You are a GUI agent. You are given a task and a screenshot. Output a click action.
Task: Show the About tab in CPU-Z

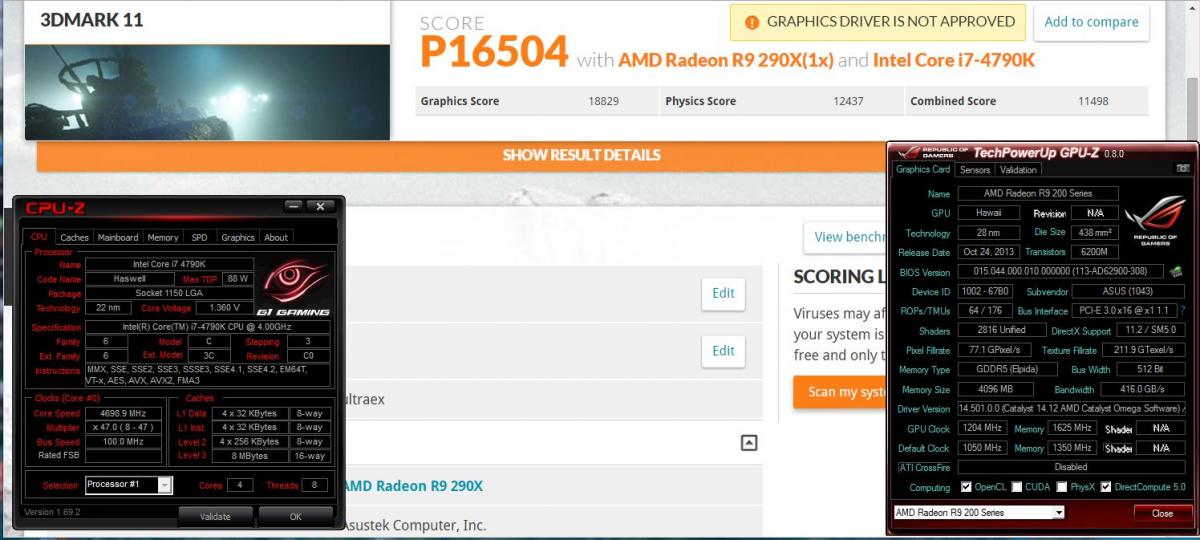[x=276, y=237]
